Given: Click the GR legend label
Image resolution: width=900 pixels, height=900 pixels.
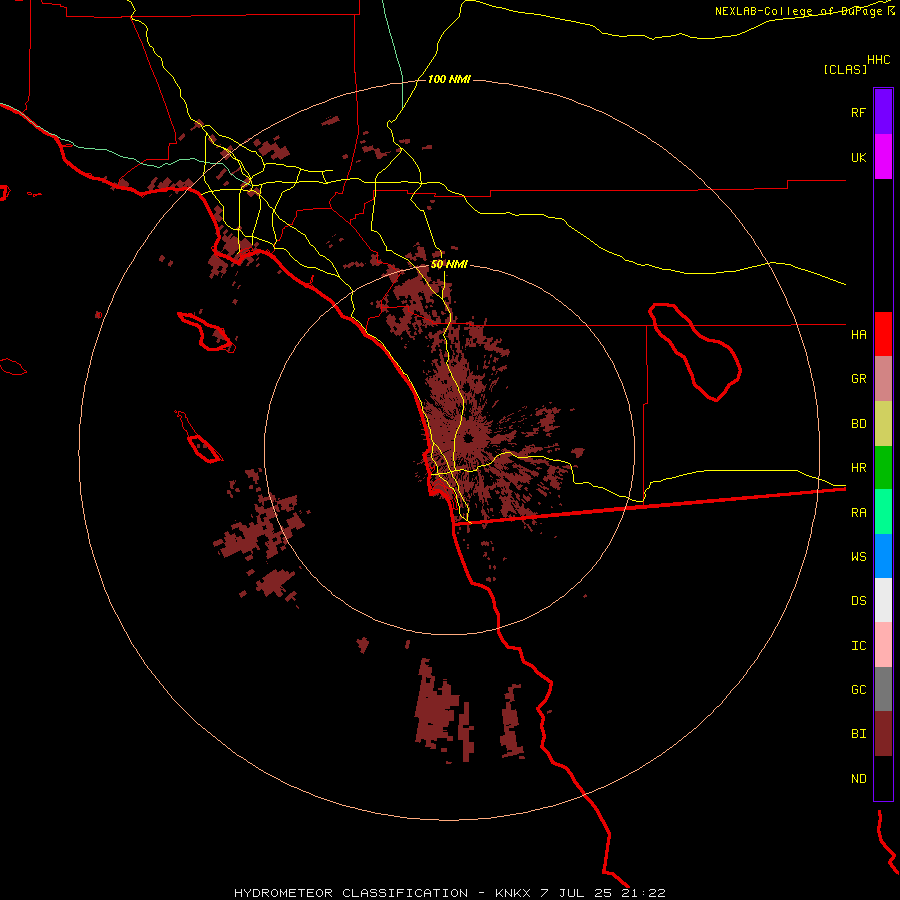Looking at the screenshot, I should tap(858, 379).
